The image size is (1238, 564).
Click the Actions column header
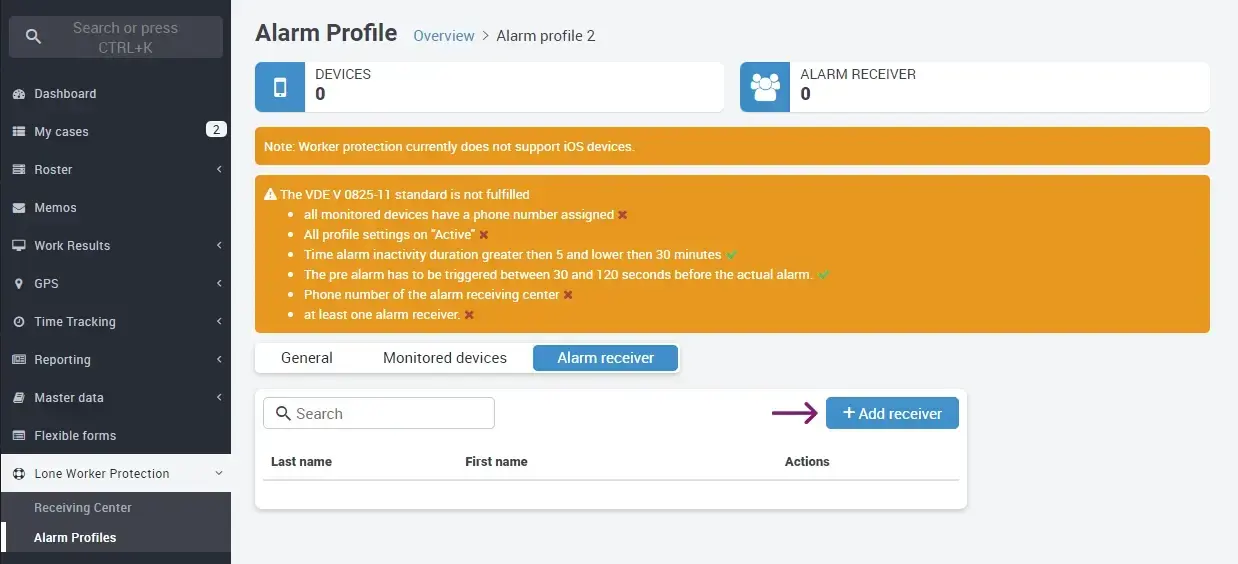[807, 462]
